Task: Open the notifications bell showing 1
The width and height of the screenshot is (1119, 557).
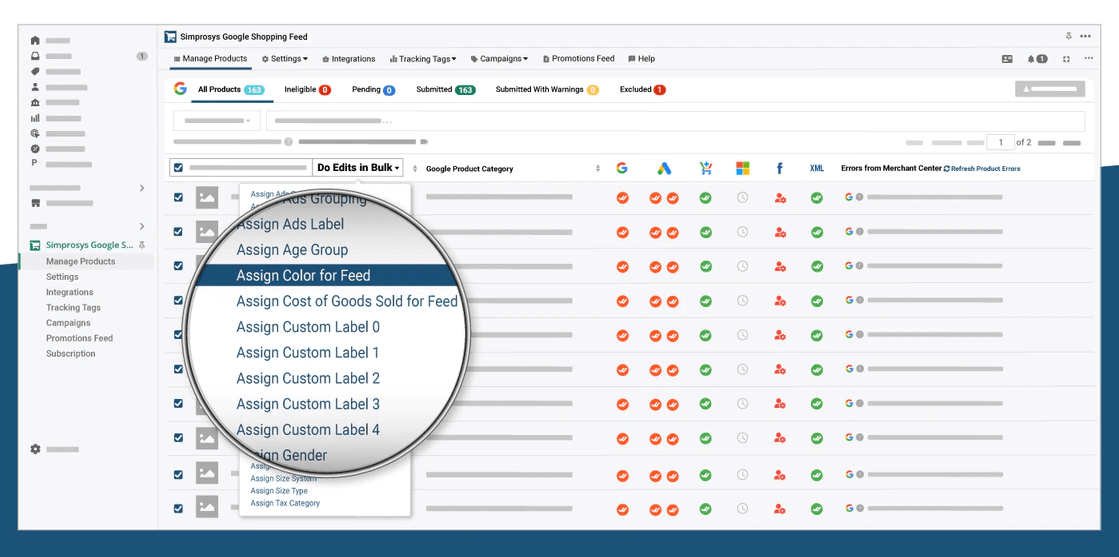Action: tap(1037, 59)
